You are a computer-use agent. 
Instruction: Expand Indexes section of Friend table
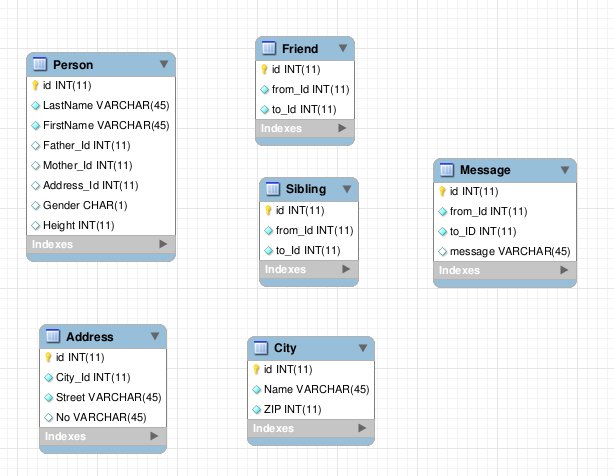[342, 128]
